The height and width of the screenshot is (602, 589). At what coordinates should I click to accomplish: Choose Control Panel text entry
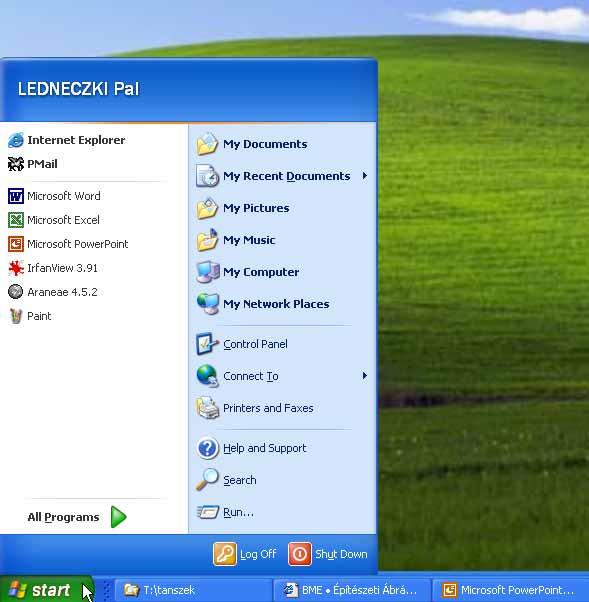pyautogui.click(x=255, y=344)
